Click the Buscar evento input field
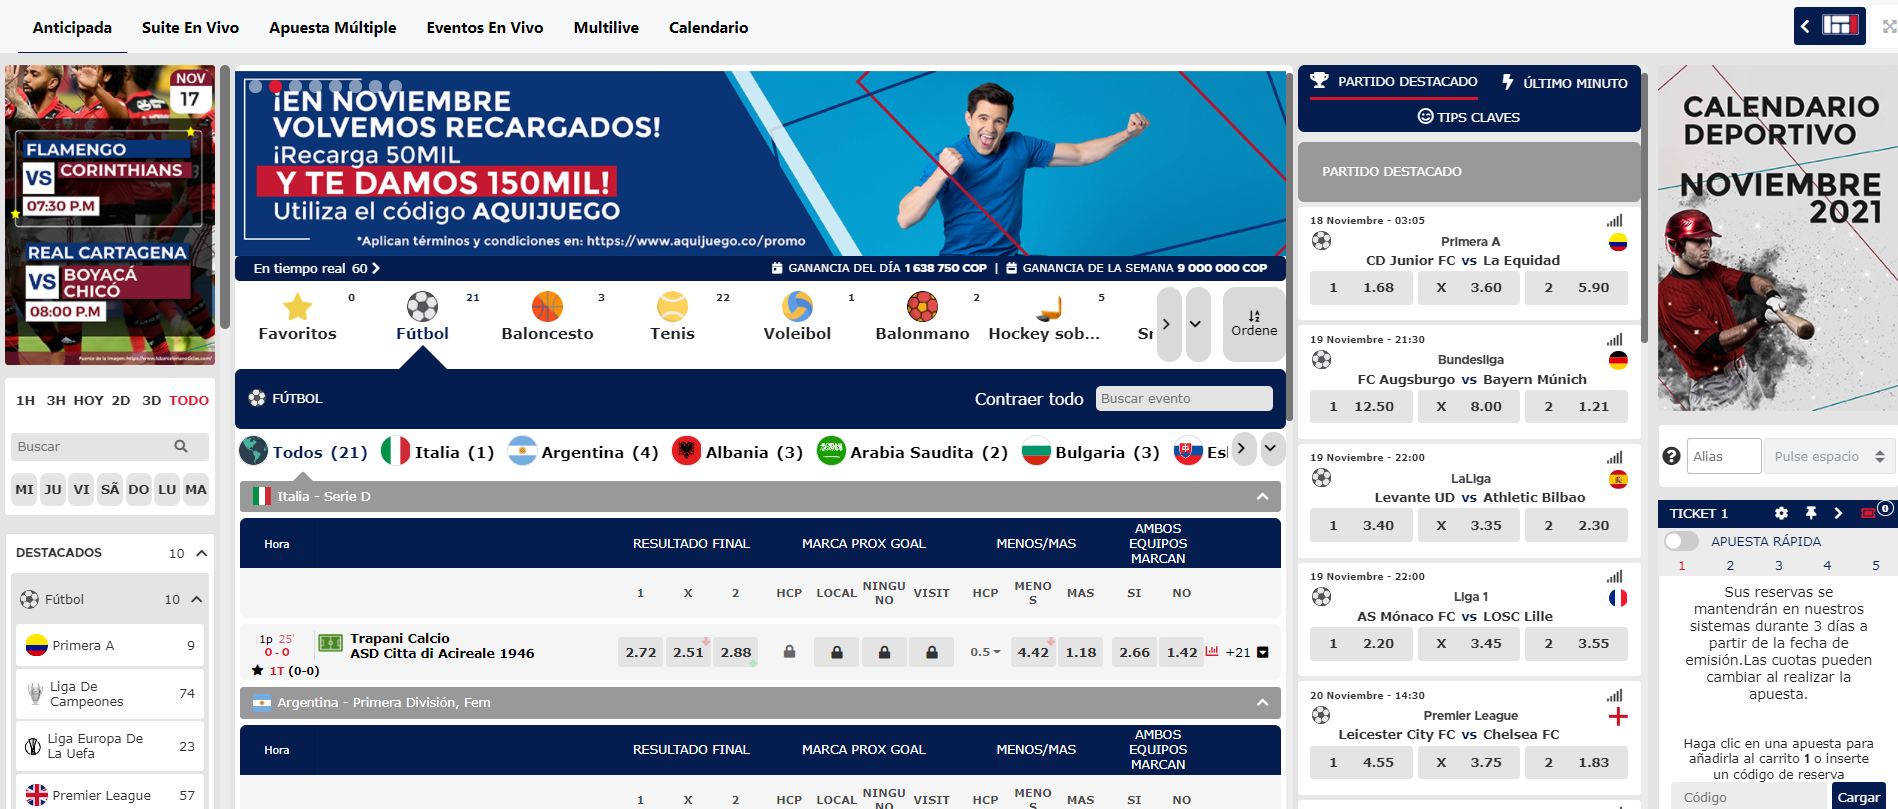Viewport: 1898px width, 809px height. click(x=1184, y=398)
